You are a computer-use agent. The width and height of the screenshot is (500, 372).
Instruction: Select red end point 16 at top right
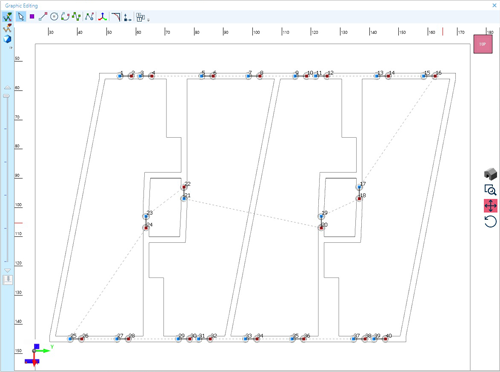(435, 76)
